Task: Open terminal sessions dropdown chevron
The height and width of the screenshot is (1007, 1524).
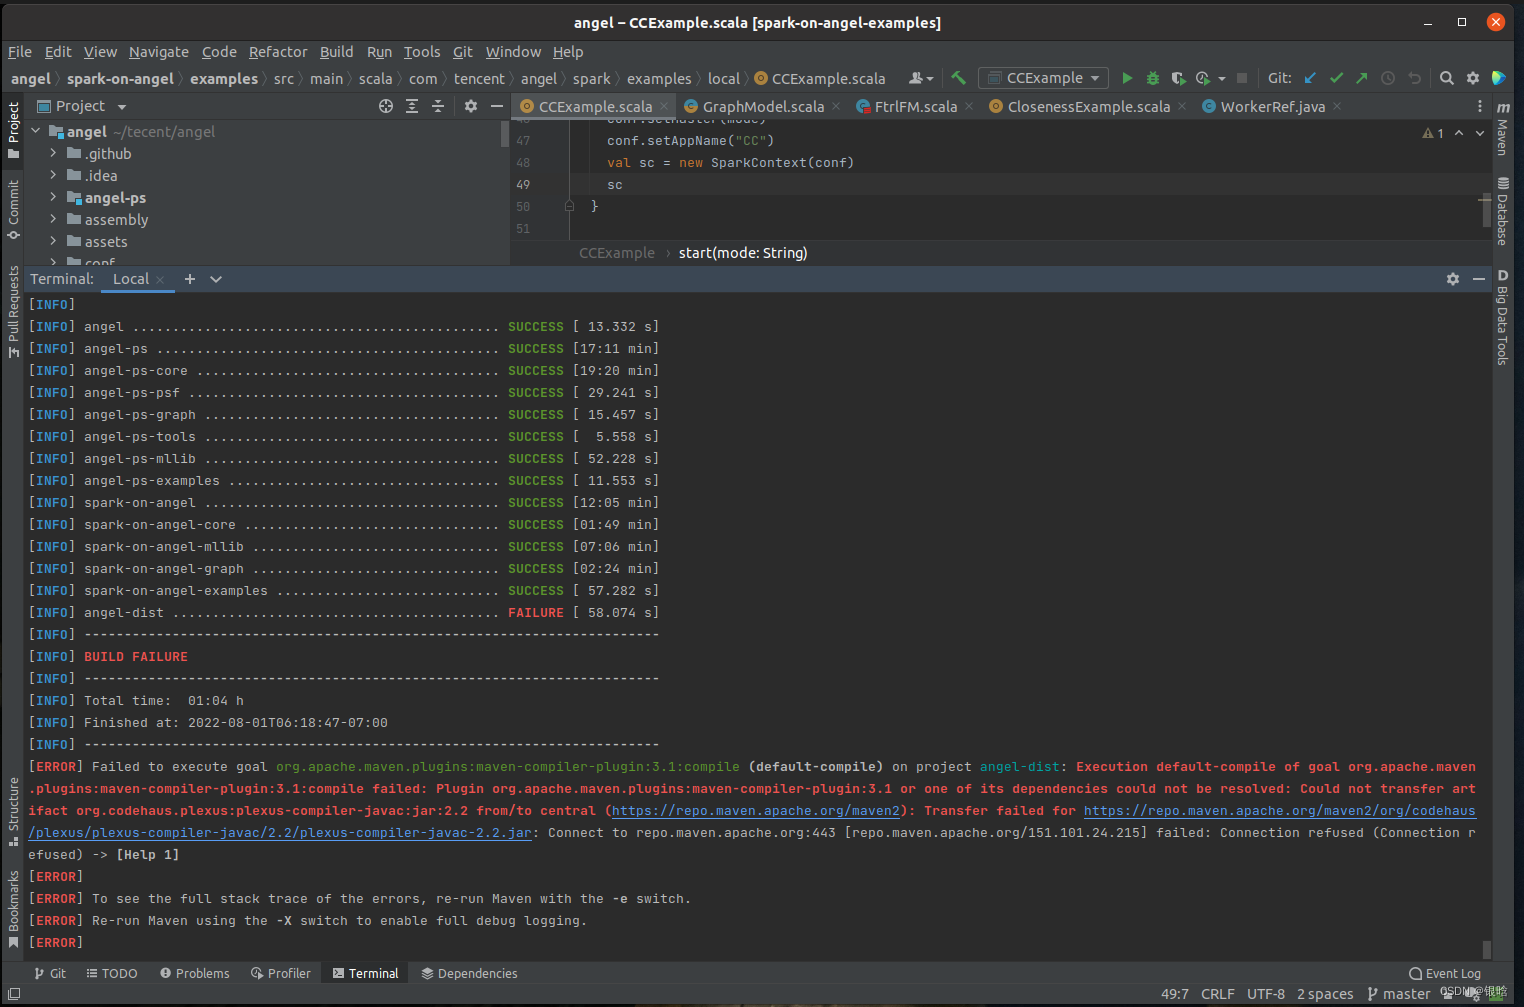Action: click(216, 279)
